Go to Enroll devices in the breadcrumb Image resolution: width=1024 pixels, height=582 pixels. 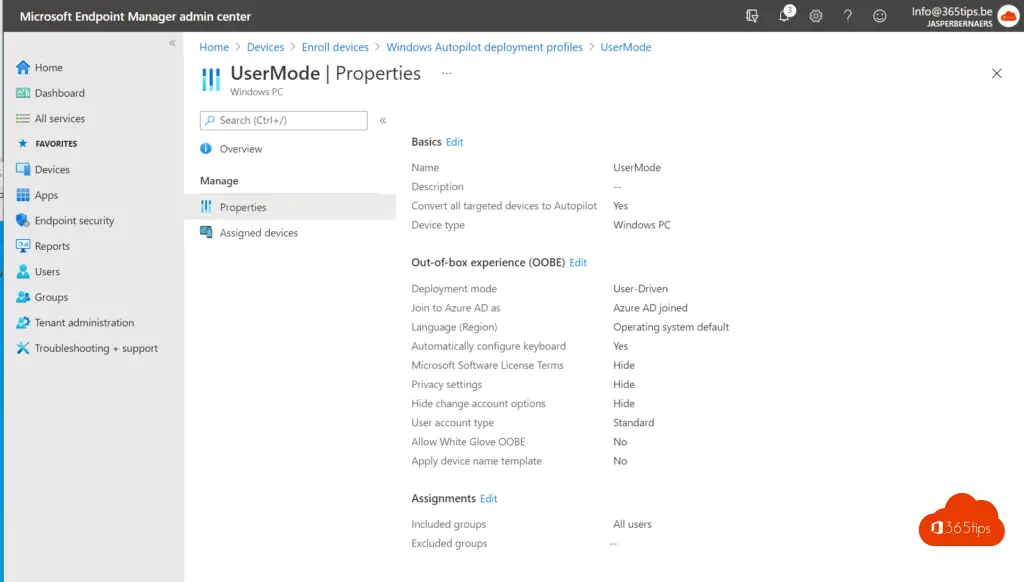point(335,47)
